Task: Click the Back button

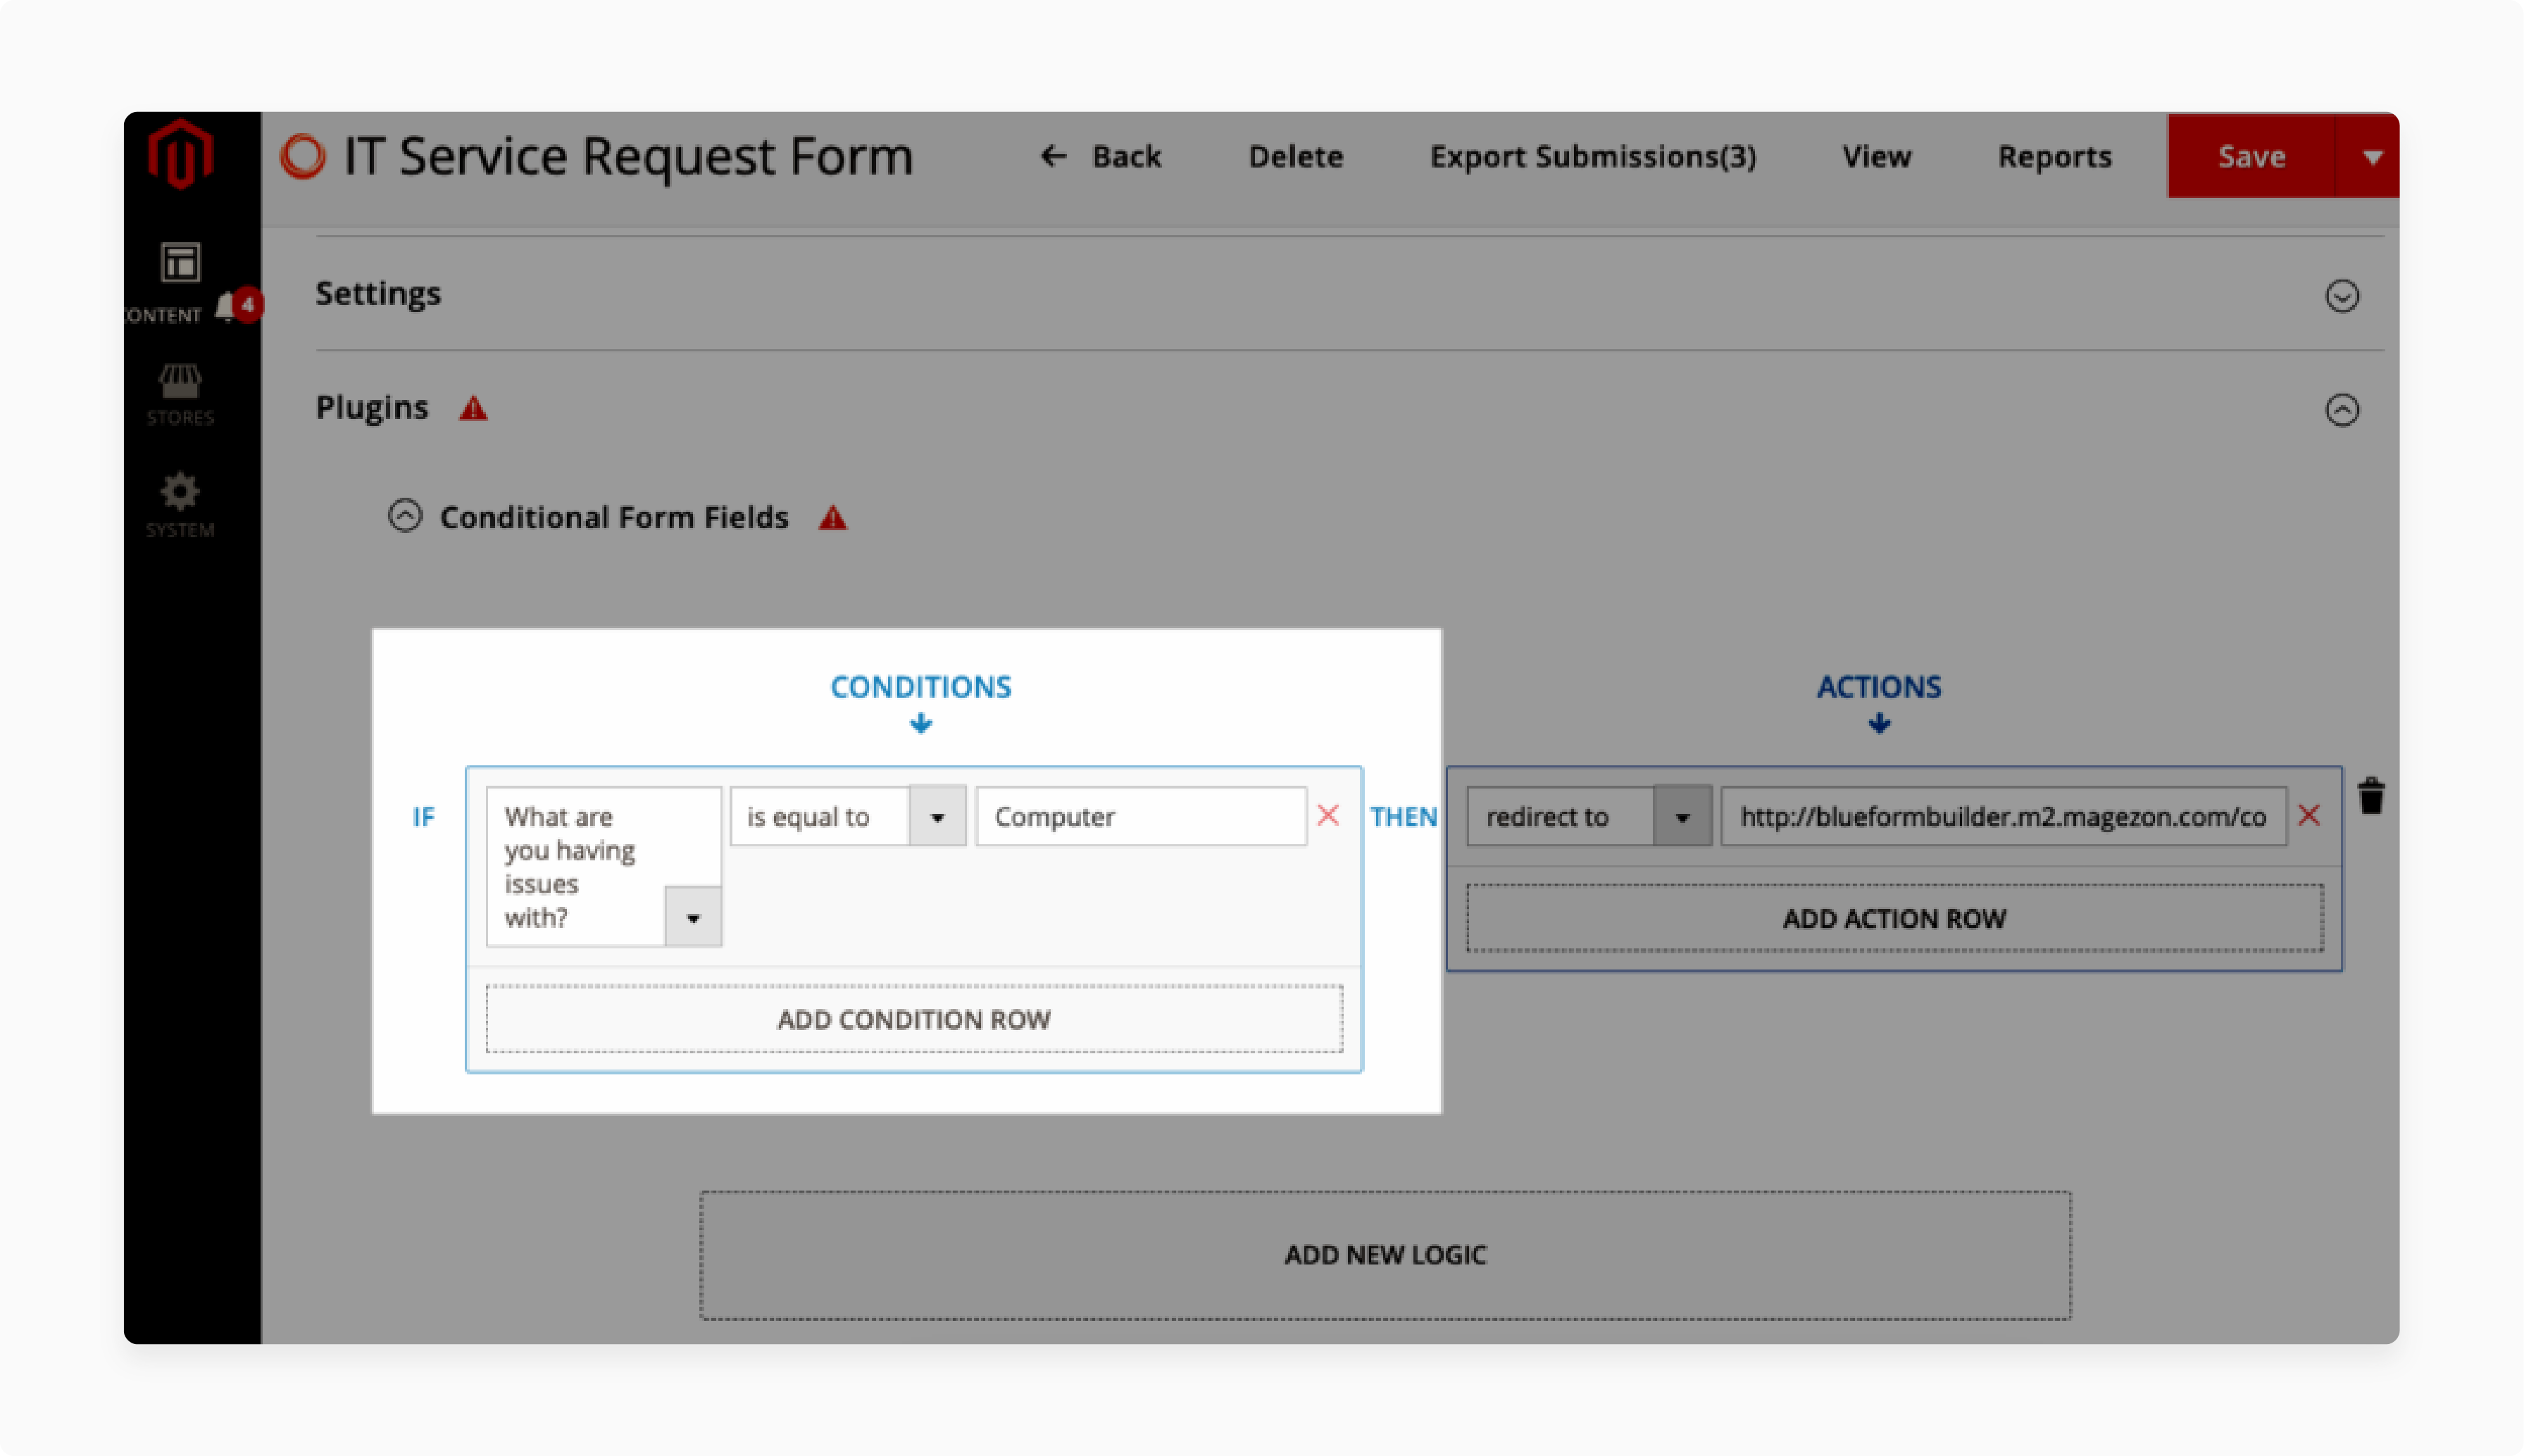Action: pos(1101,156)
